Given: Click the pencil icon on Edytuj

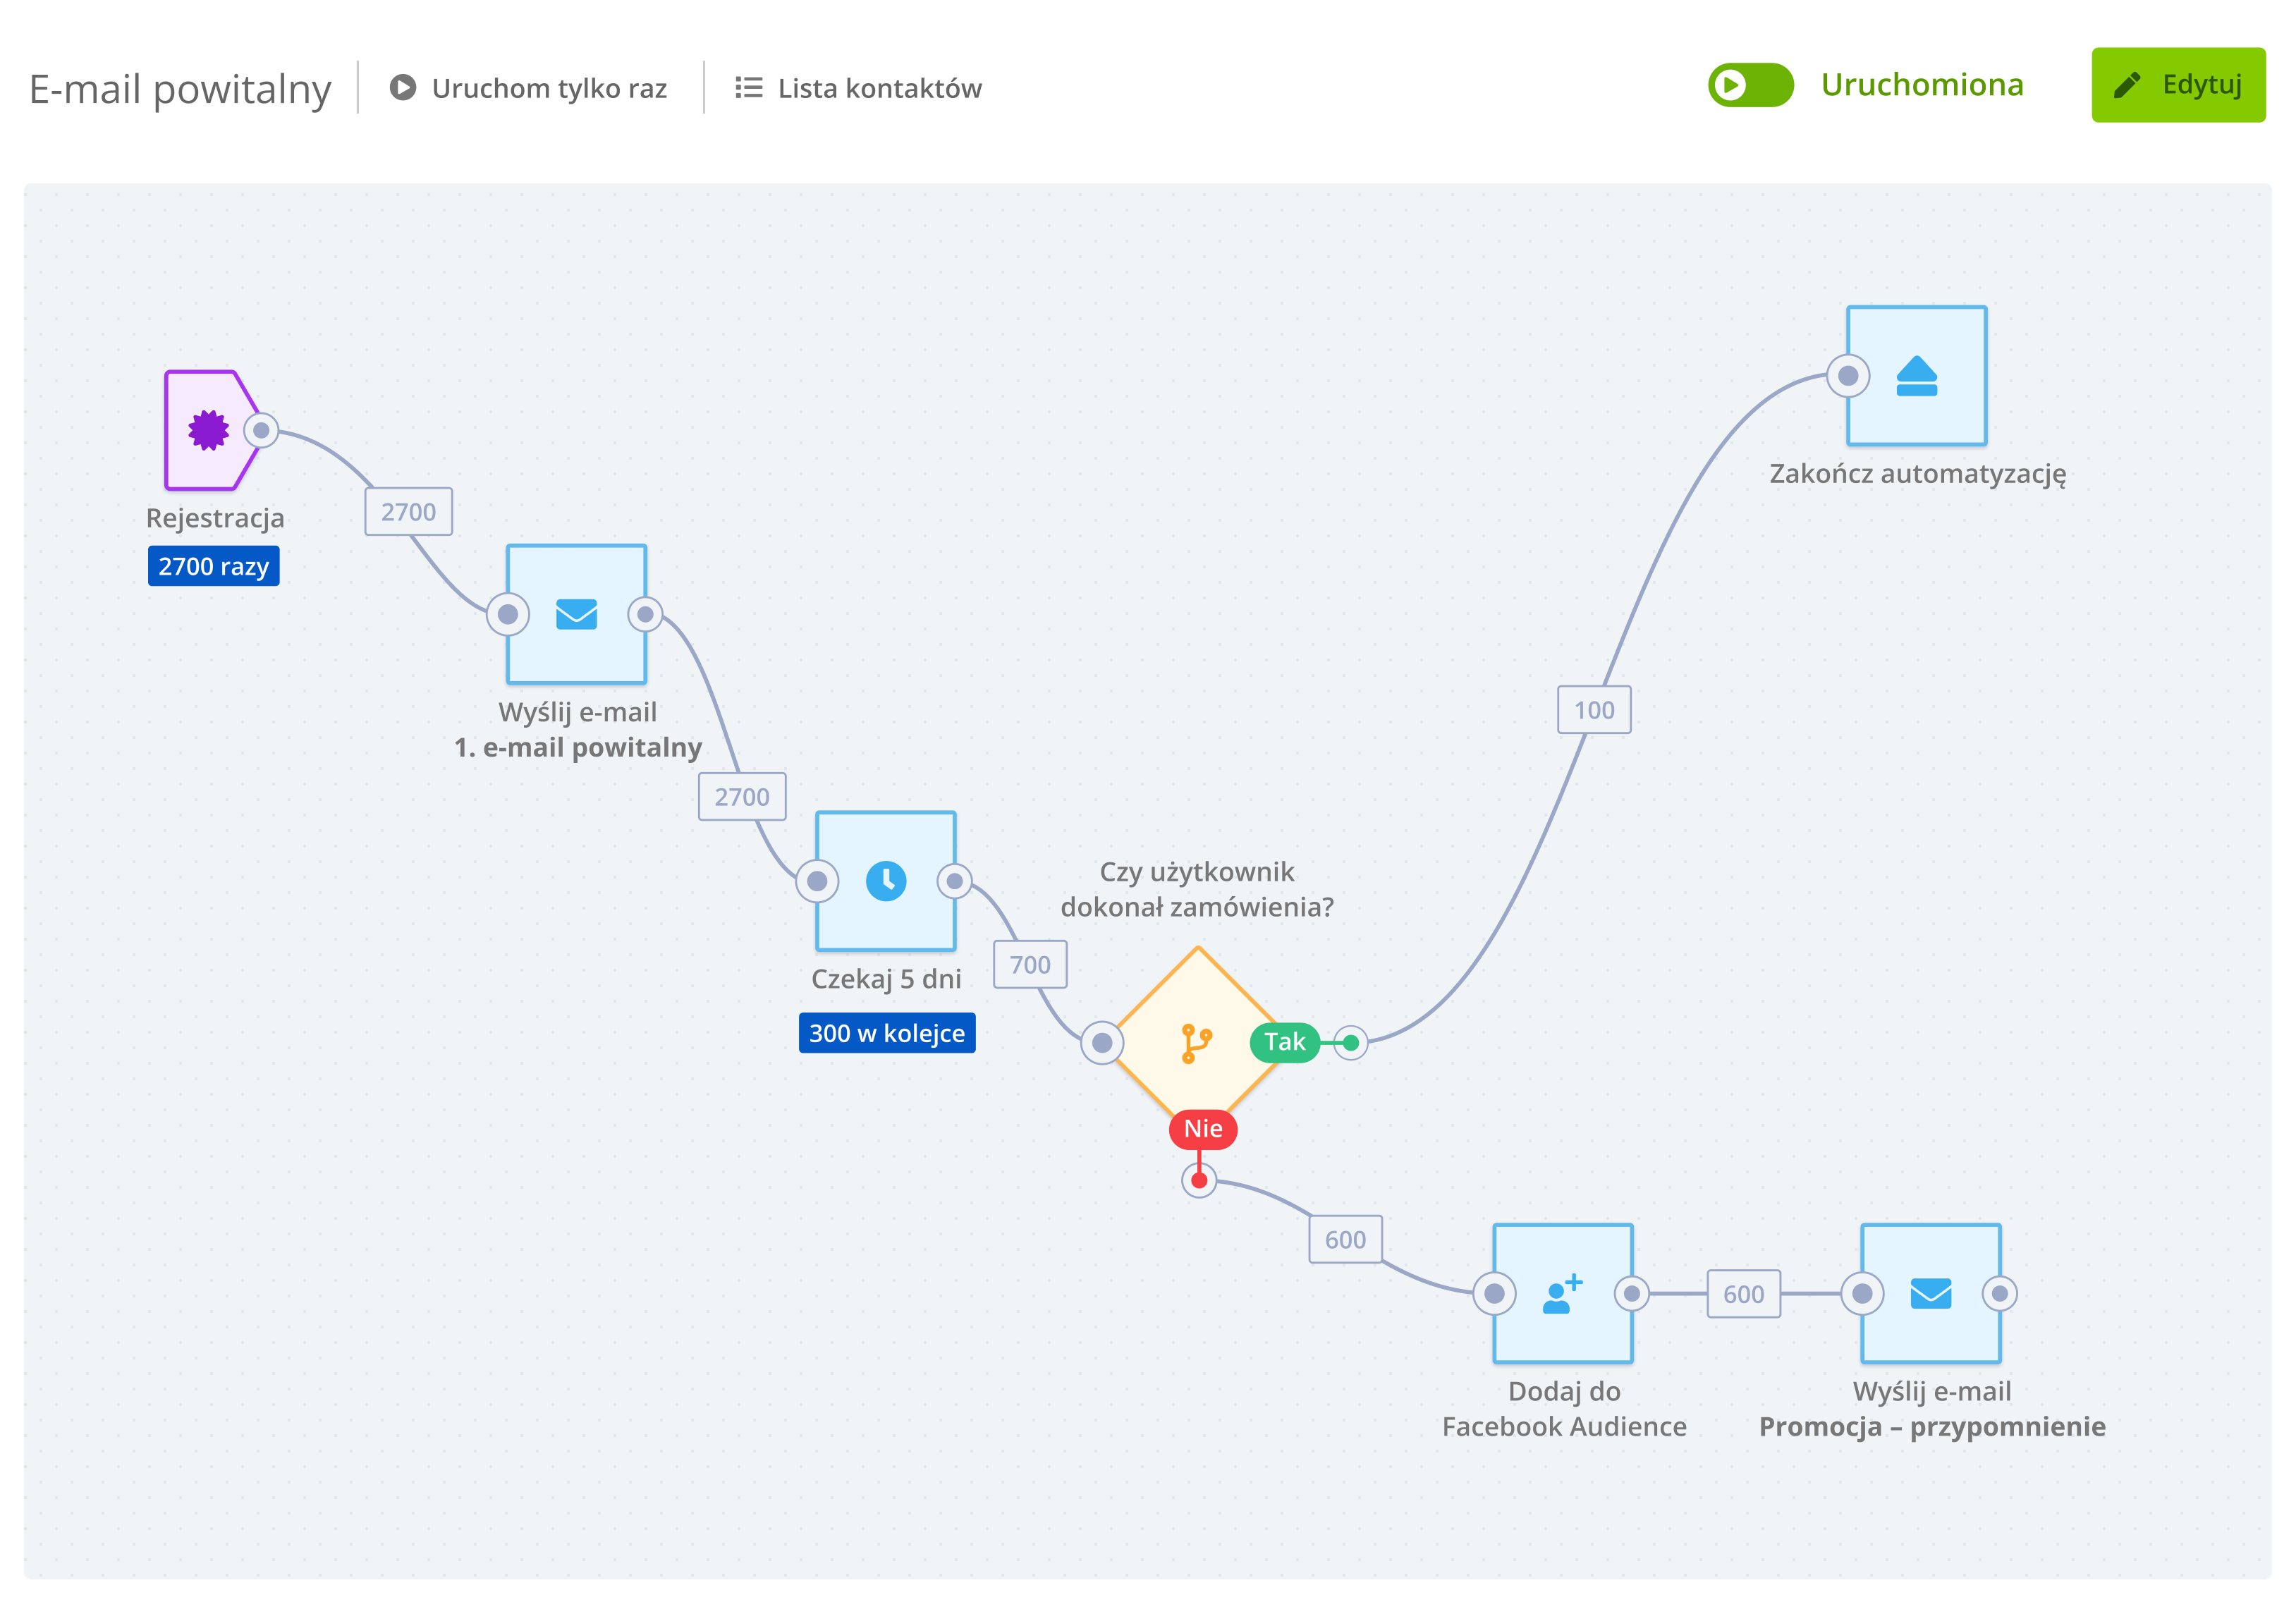Looking at the screenshot, I should pyautogui.click(x=2127, y=85).
